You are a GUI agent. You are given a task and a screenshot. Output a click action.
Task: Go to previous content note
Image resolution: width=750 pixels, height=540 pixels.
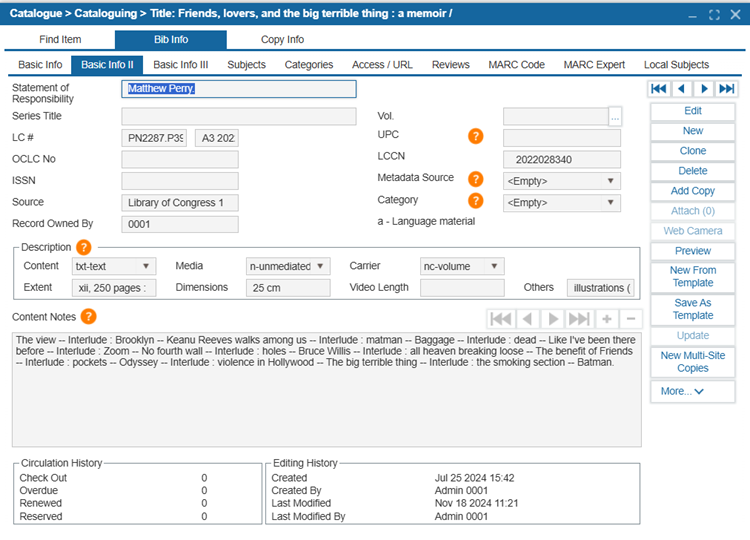(528, 319)
